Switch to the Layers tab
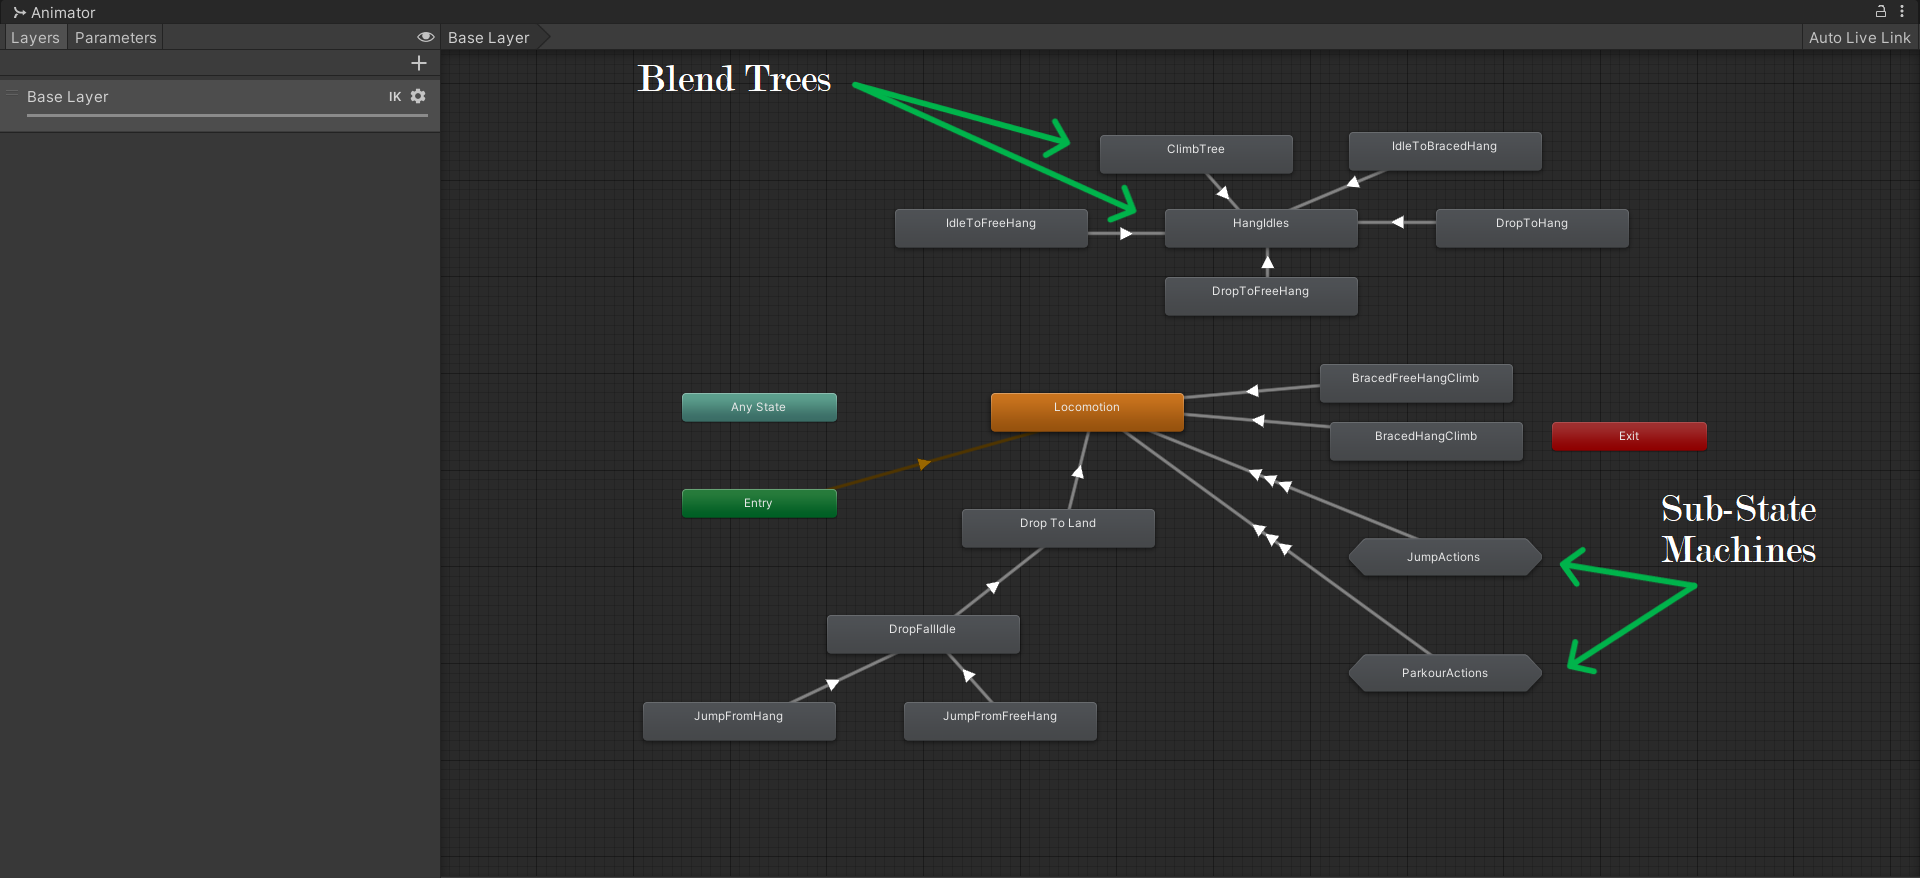 (x=35, y=38)
